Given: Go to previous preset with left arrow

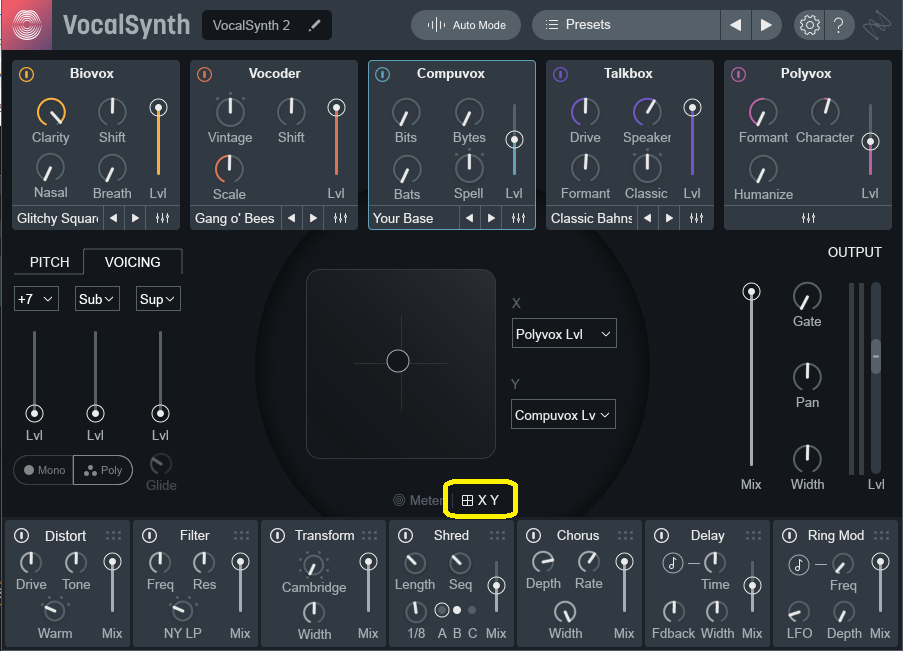Looking at the screenshot, I should tap(735, 25).
